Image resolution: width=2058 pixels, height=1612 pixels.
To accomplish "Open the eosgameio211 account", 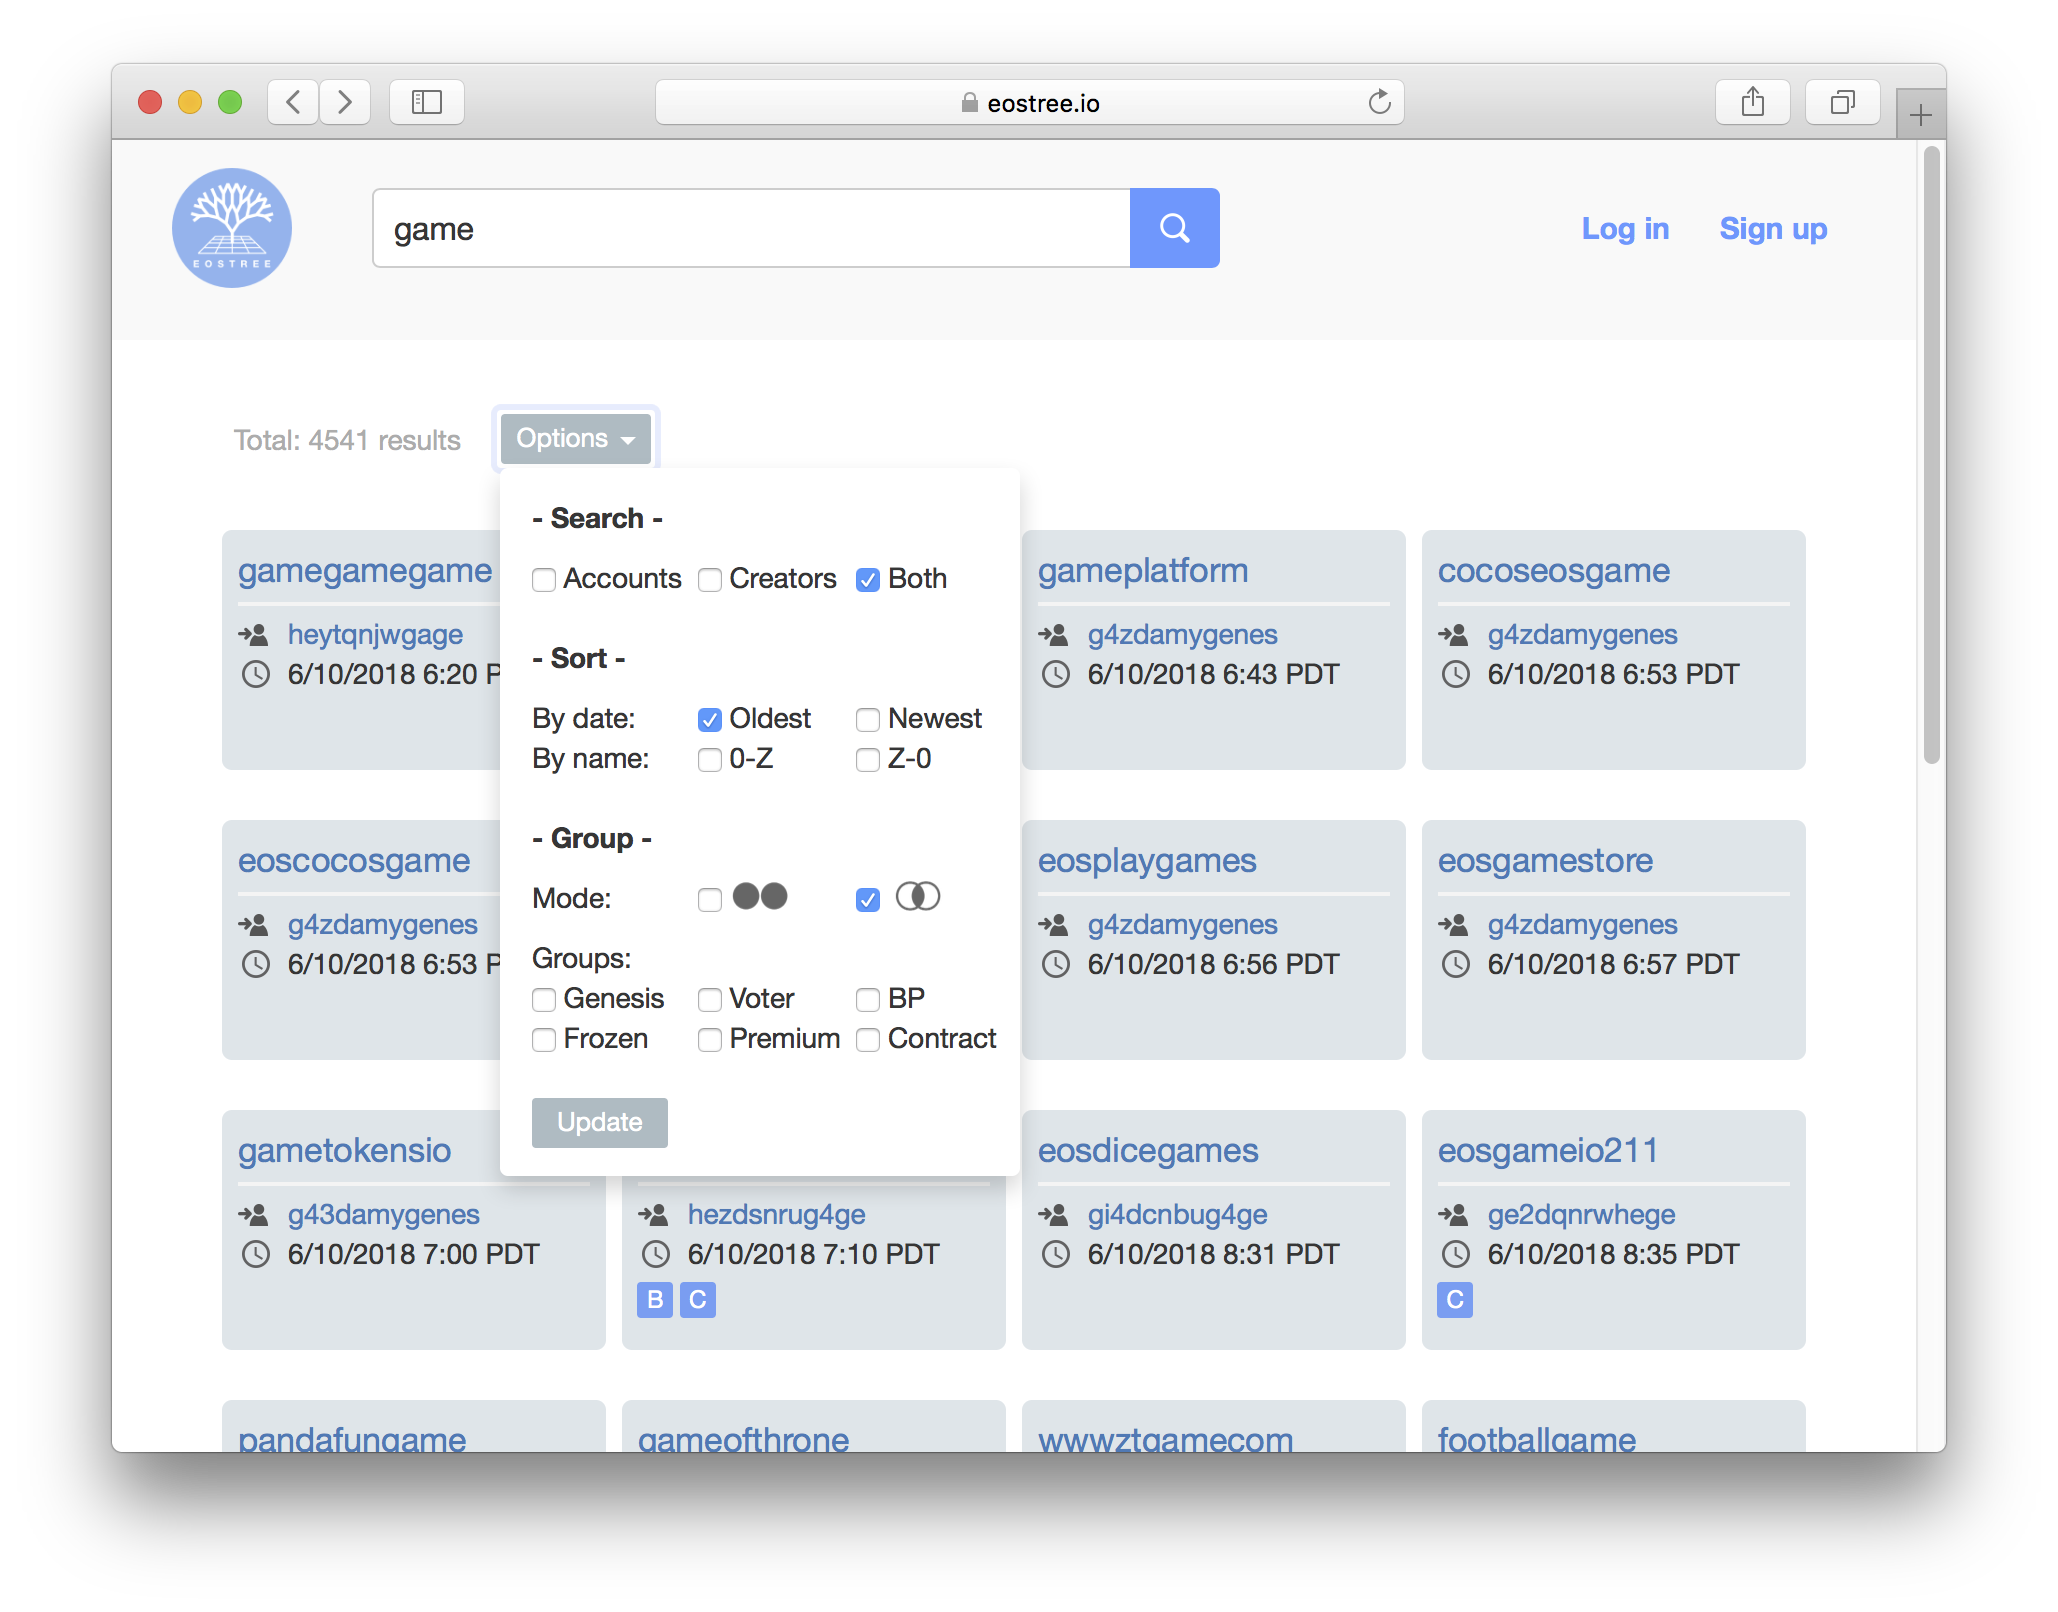I will (1547, 1151).
